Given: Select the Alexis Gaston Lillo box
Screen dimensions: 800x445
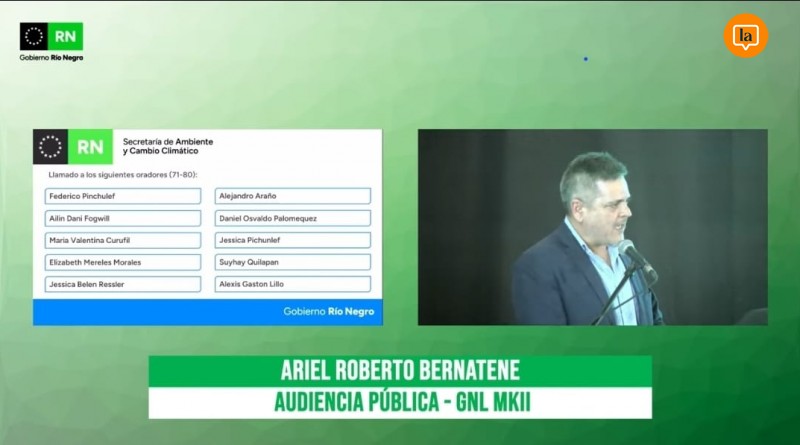Looking at the screenshot, I should (x=293, y=284).
